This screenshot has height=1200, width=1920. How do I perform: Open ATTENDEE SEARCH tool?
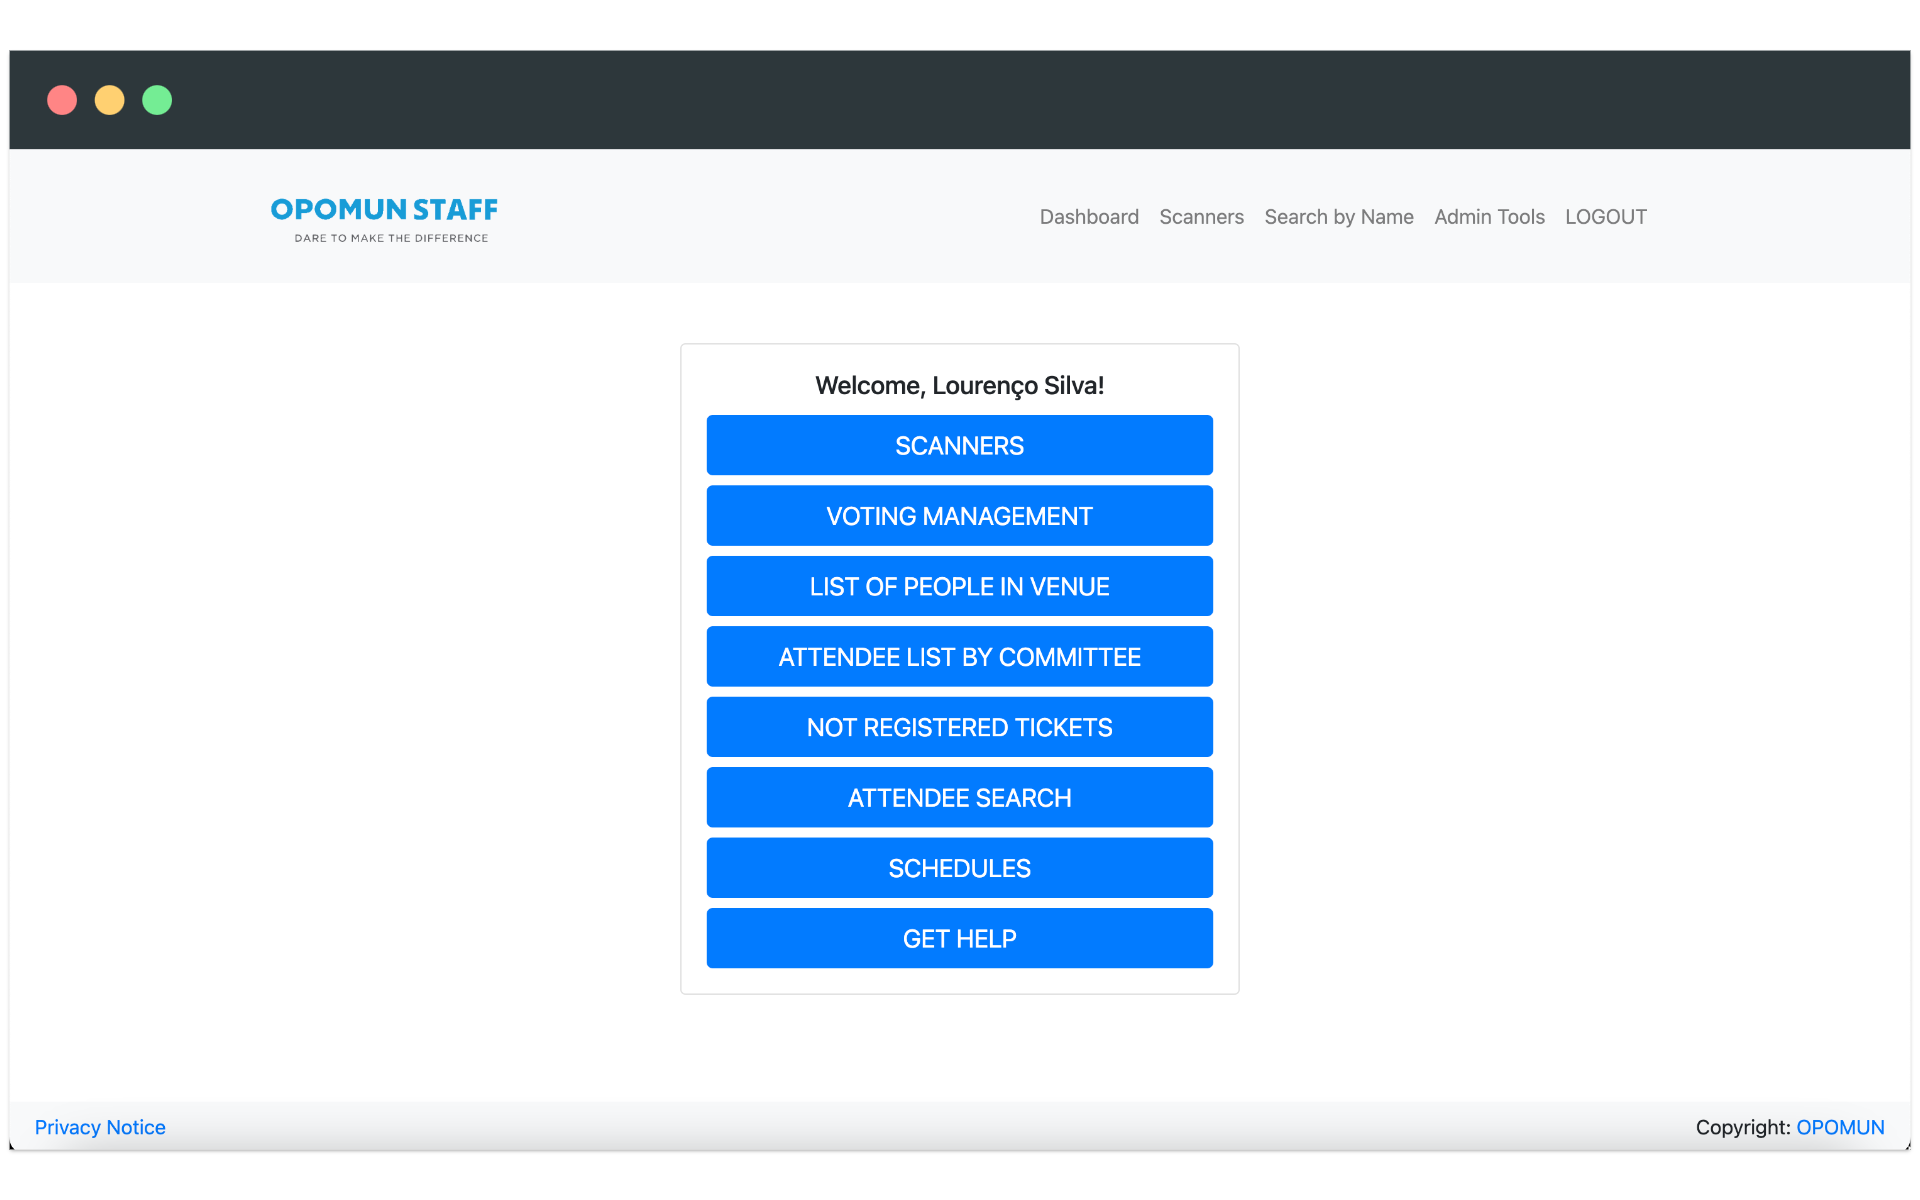pos(959,796)
